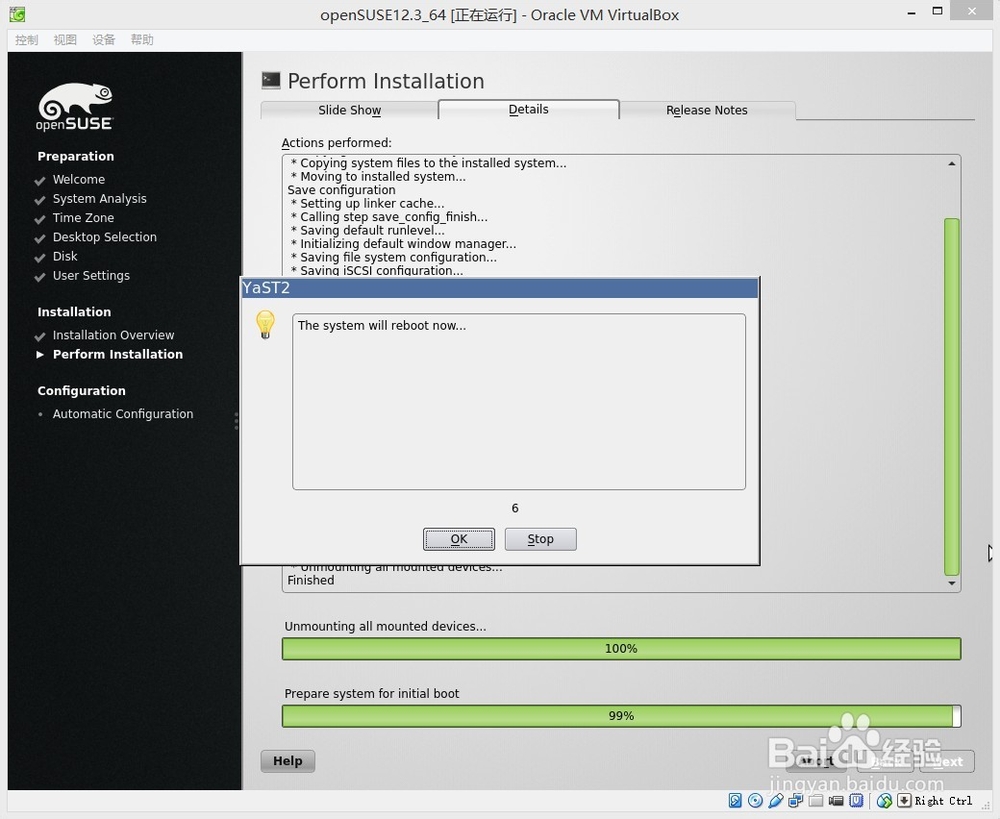Click the hard disk activity icon in status bar
Screen dimensions: 1000x819
coord(735,801)
